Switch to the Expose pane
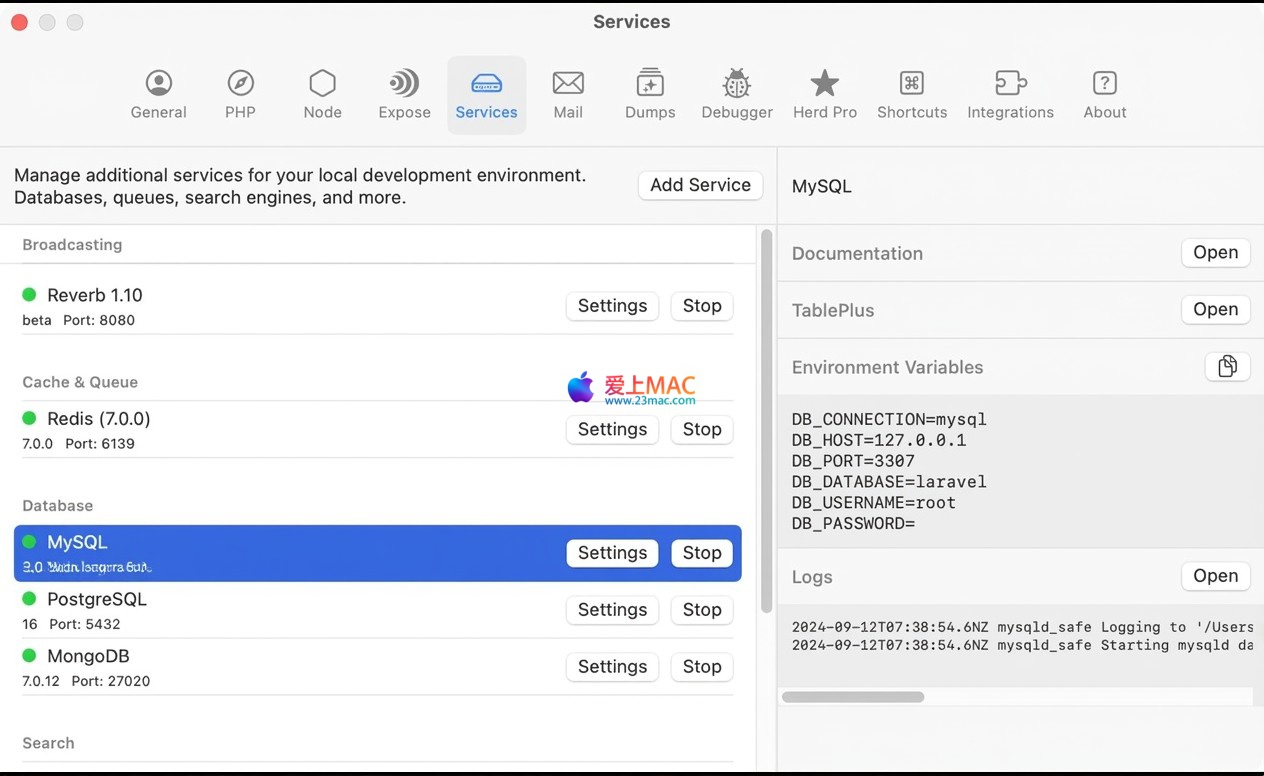 (x=404, y=95)
